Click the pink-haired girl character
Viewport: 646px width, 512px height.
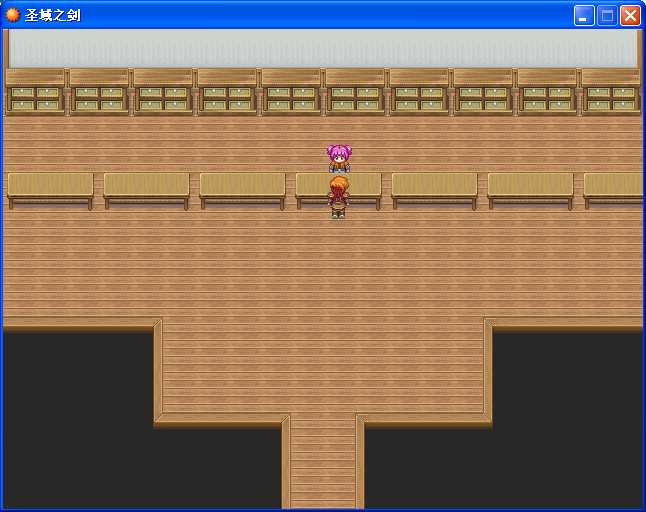coord(339,158)
